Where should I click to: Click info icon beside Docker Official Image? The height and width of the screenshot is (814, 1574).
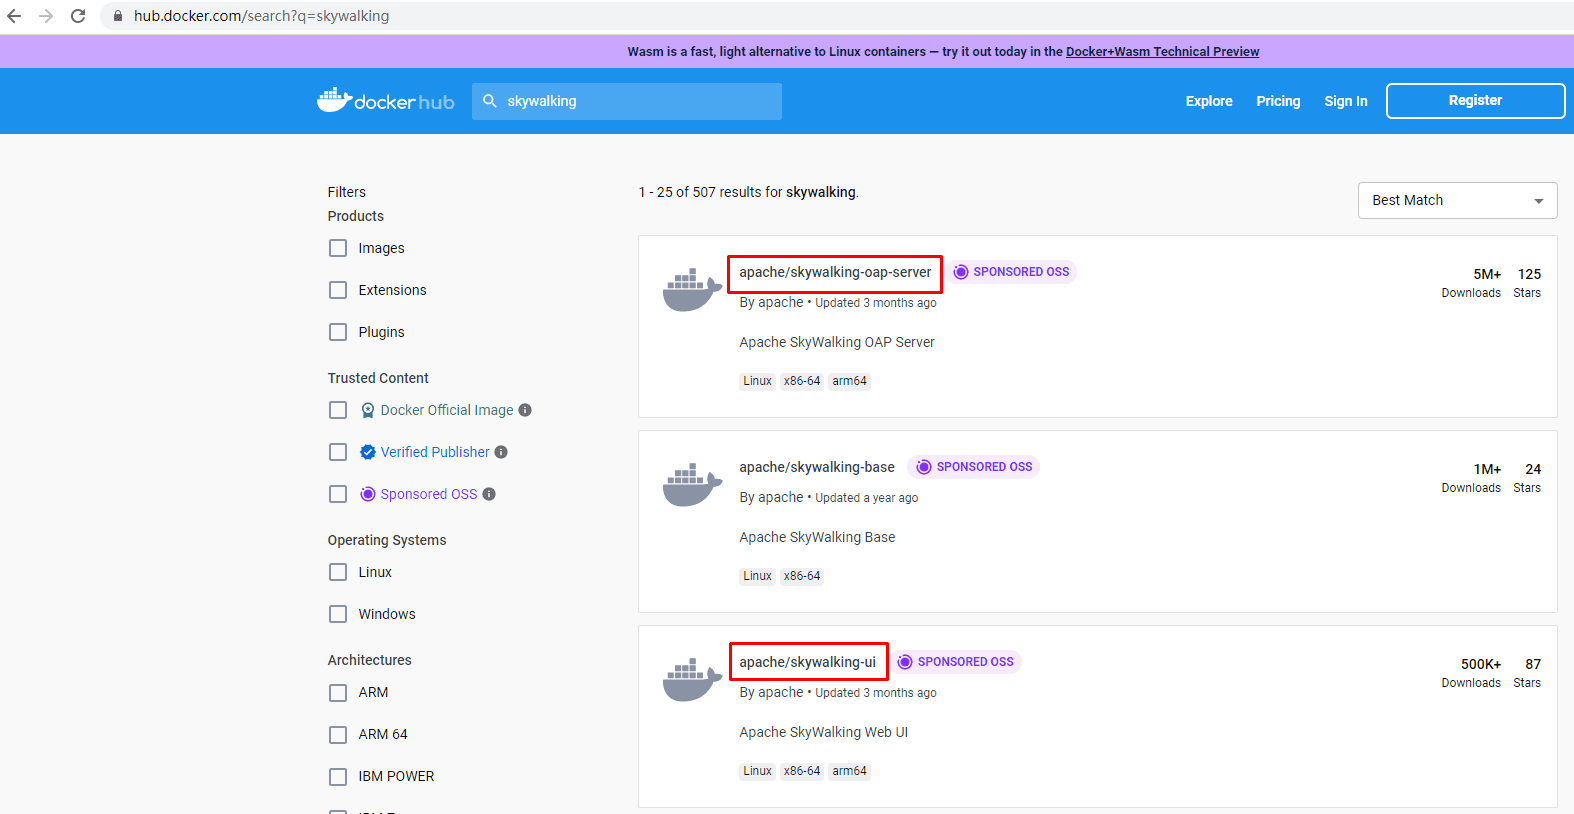coord(525,410)
